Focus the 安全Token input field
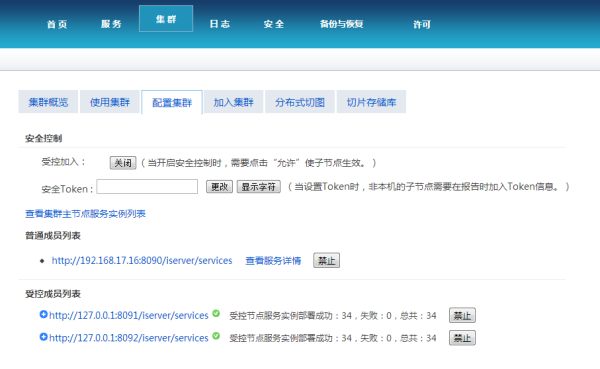The width and height of the screenshot is (600, 369). click(147, 186)
